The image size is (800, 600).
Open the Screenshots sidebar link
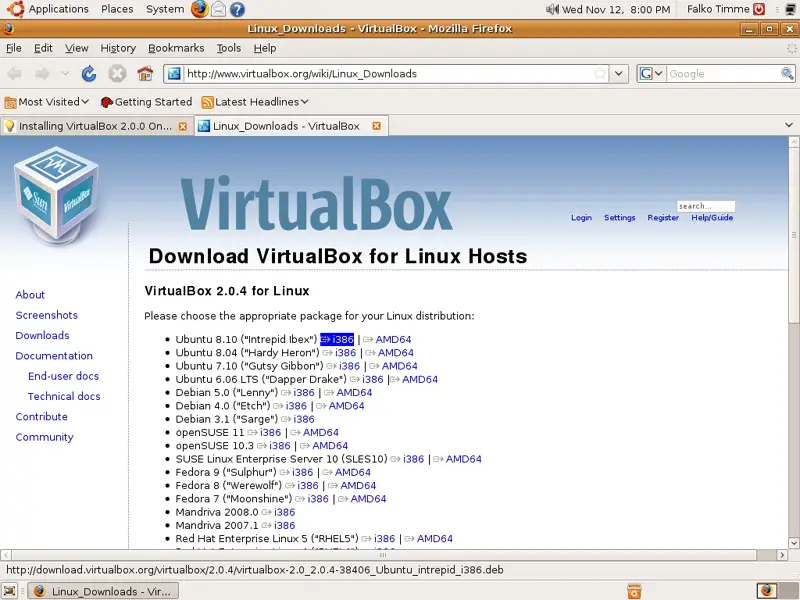[46, 315]
